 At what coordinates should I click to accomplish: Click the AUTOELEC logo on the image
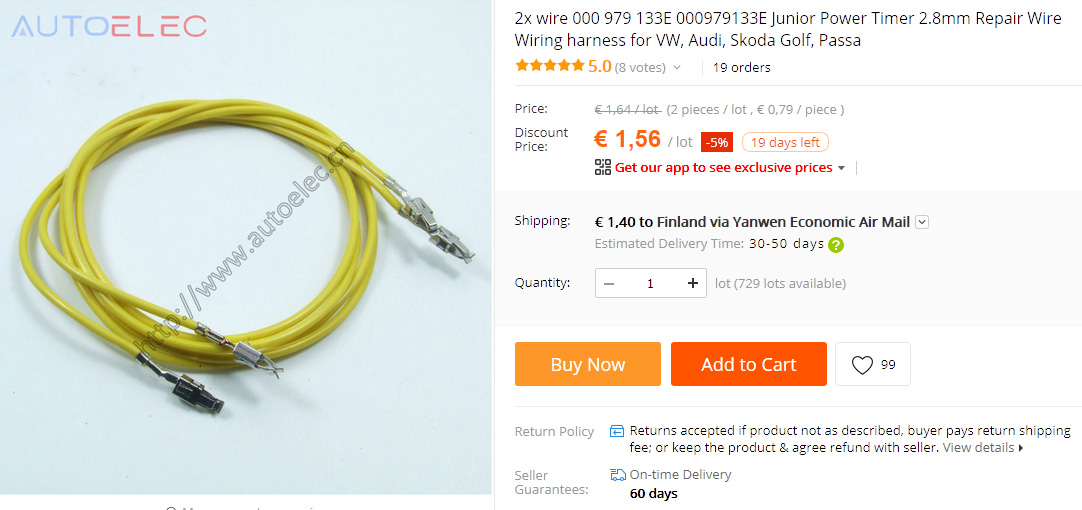109,26
